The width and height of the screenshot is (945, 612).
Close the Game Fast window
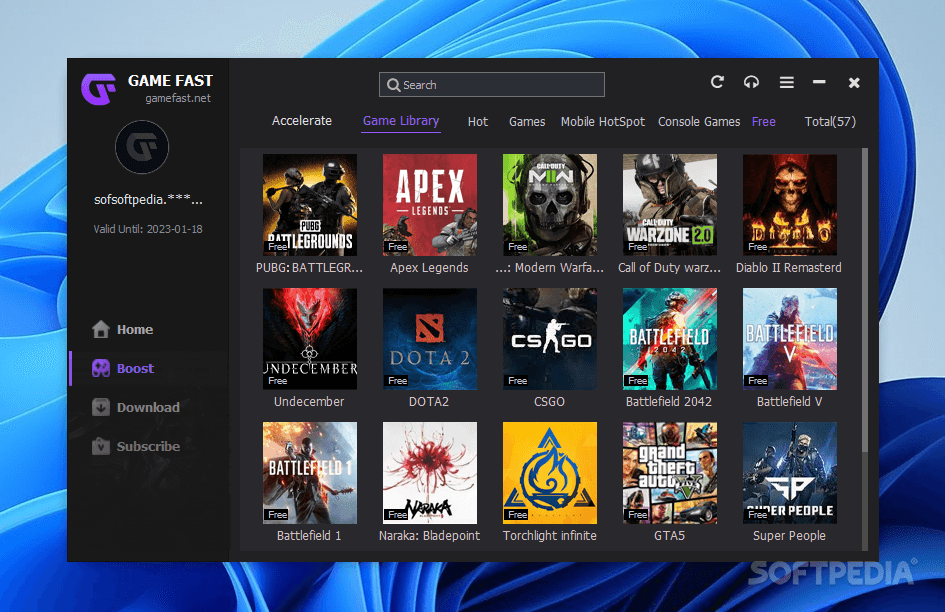coord(854,83)
